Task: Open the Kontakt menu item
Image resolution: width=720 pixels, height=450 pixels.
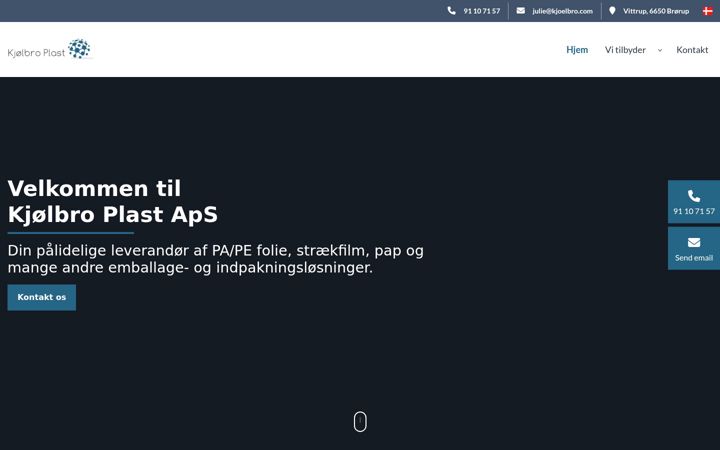Action: [692, 50]
